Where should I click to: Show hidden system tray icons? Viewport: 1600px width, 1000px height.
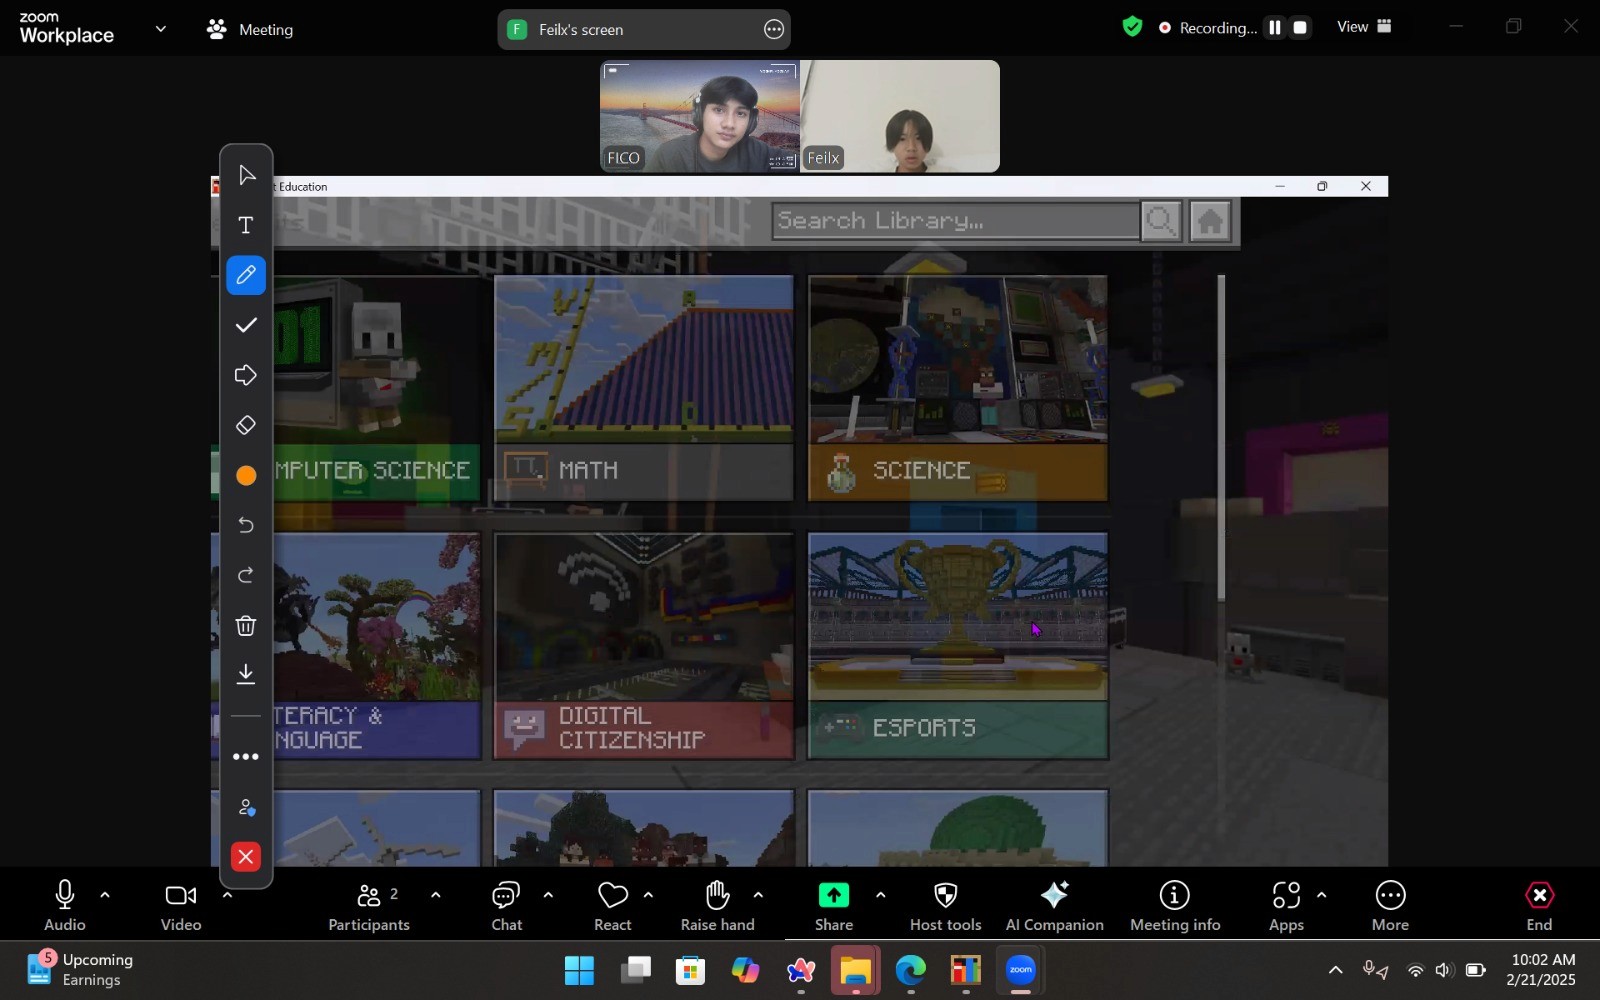coord(1335,970)
